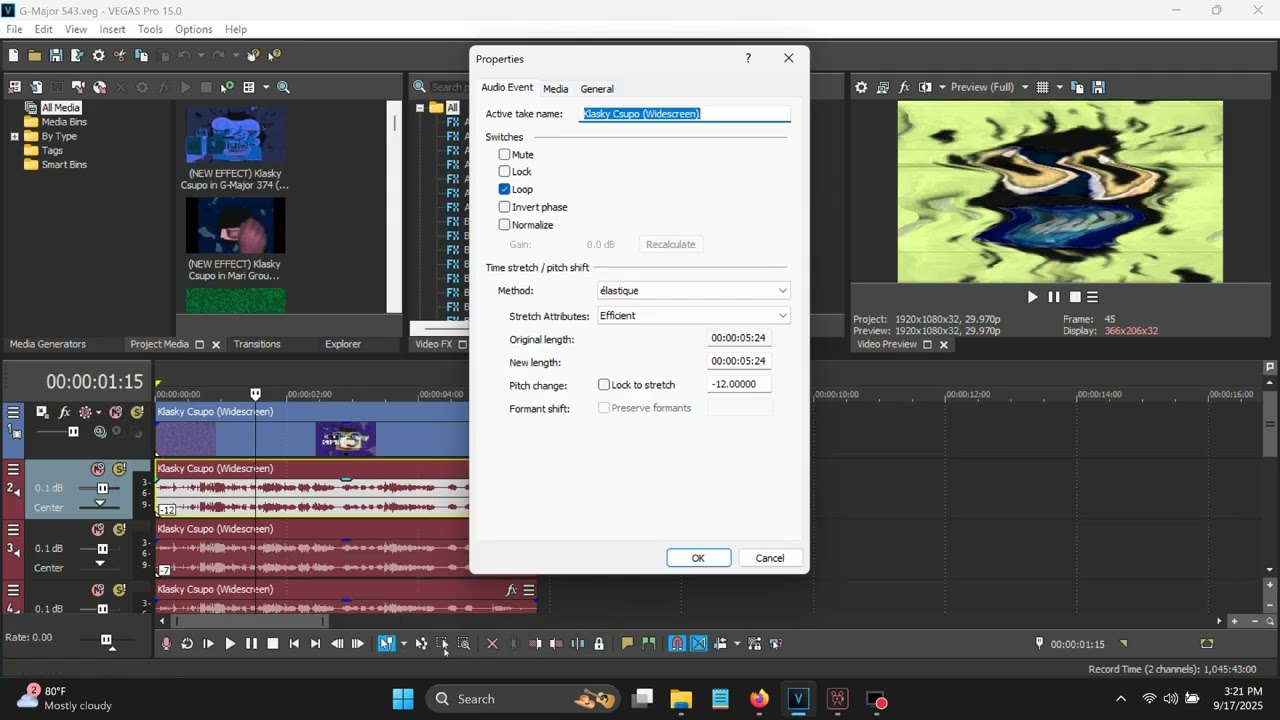Switch to the Media tab in Properties
The width and height of the screenshot is (1280, 720).
(555, 89)
